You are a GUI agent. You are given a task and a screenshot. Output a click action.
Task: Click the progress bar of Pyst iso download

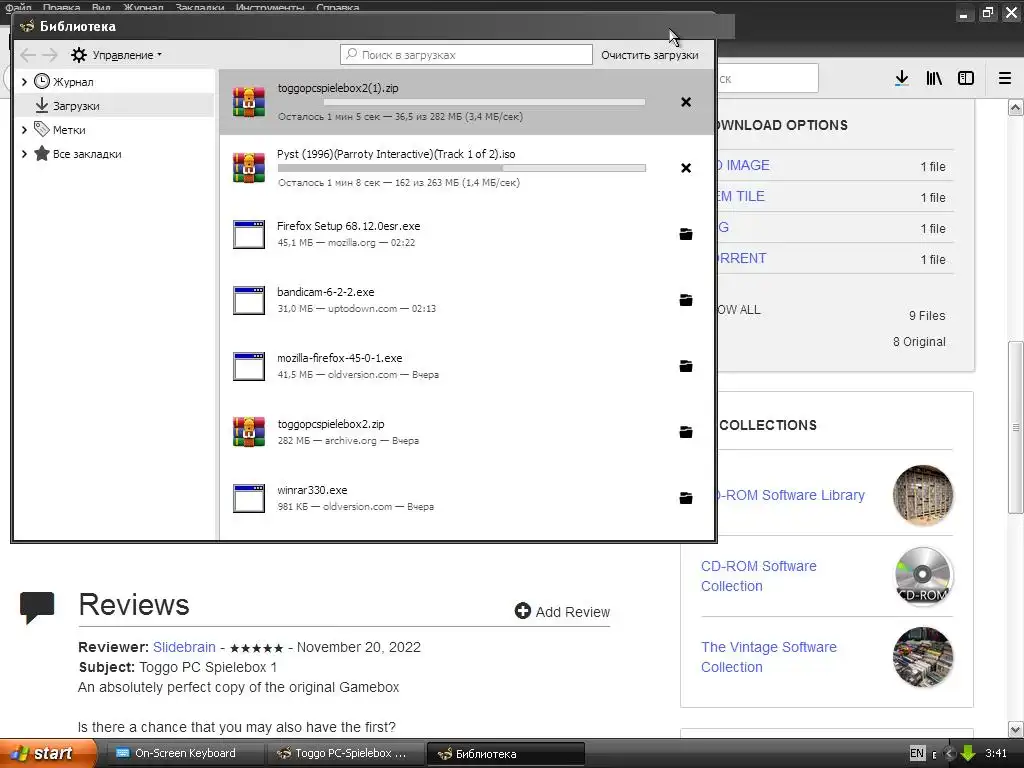(462, 168)
